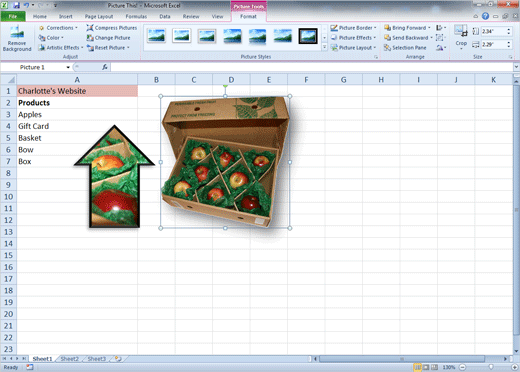Select the Change Picture tool
This screenshot has width=520, height=372.
pyautogui.click(x=108, y=38)
